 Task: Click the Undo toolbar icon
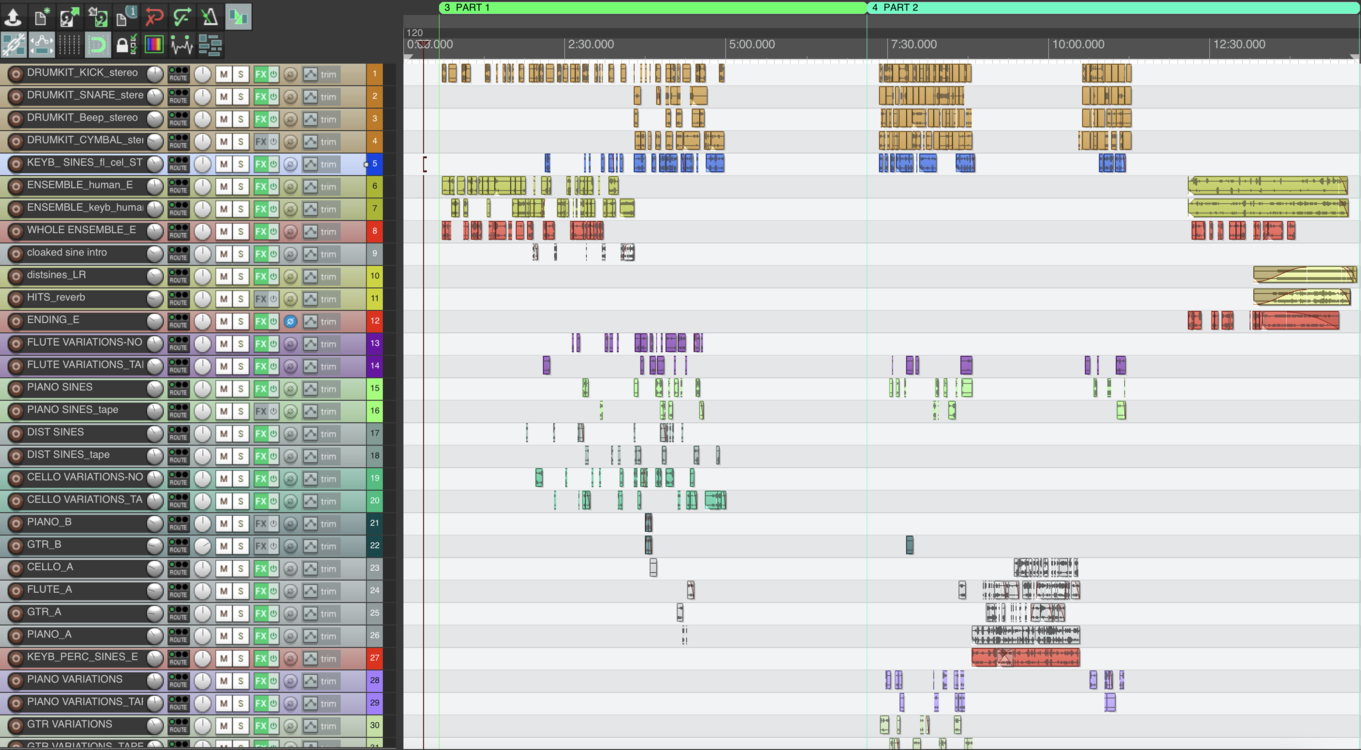pyautogui.click(x=154, y=17)
